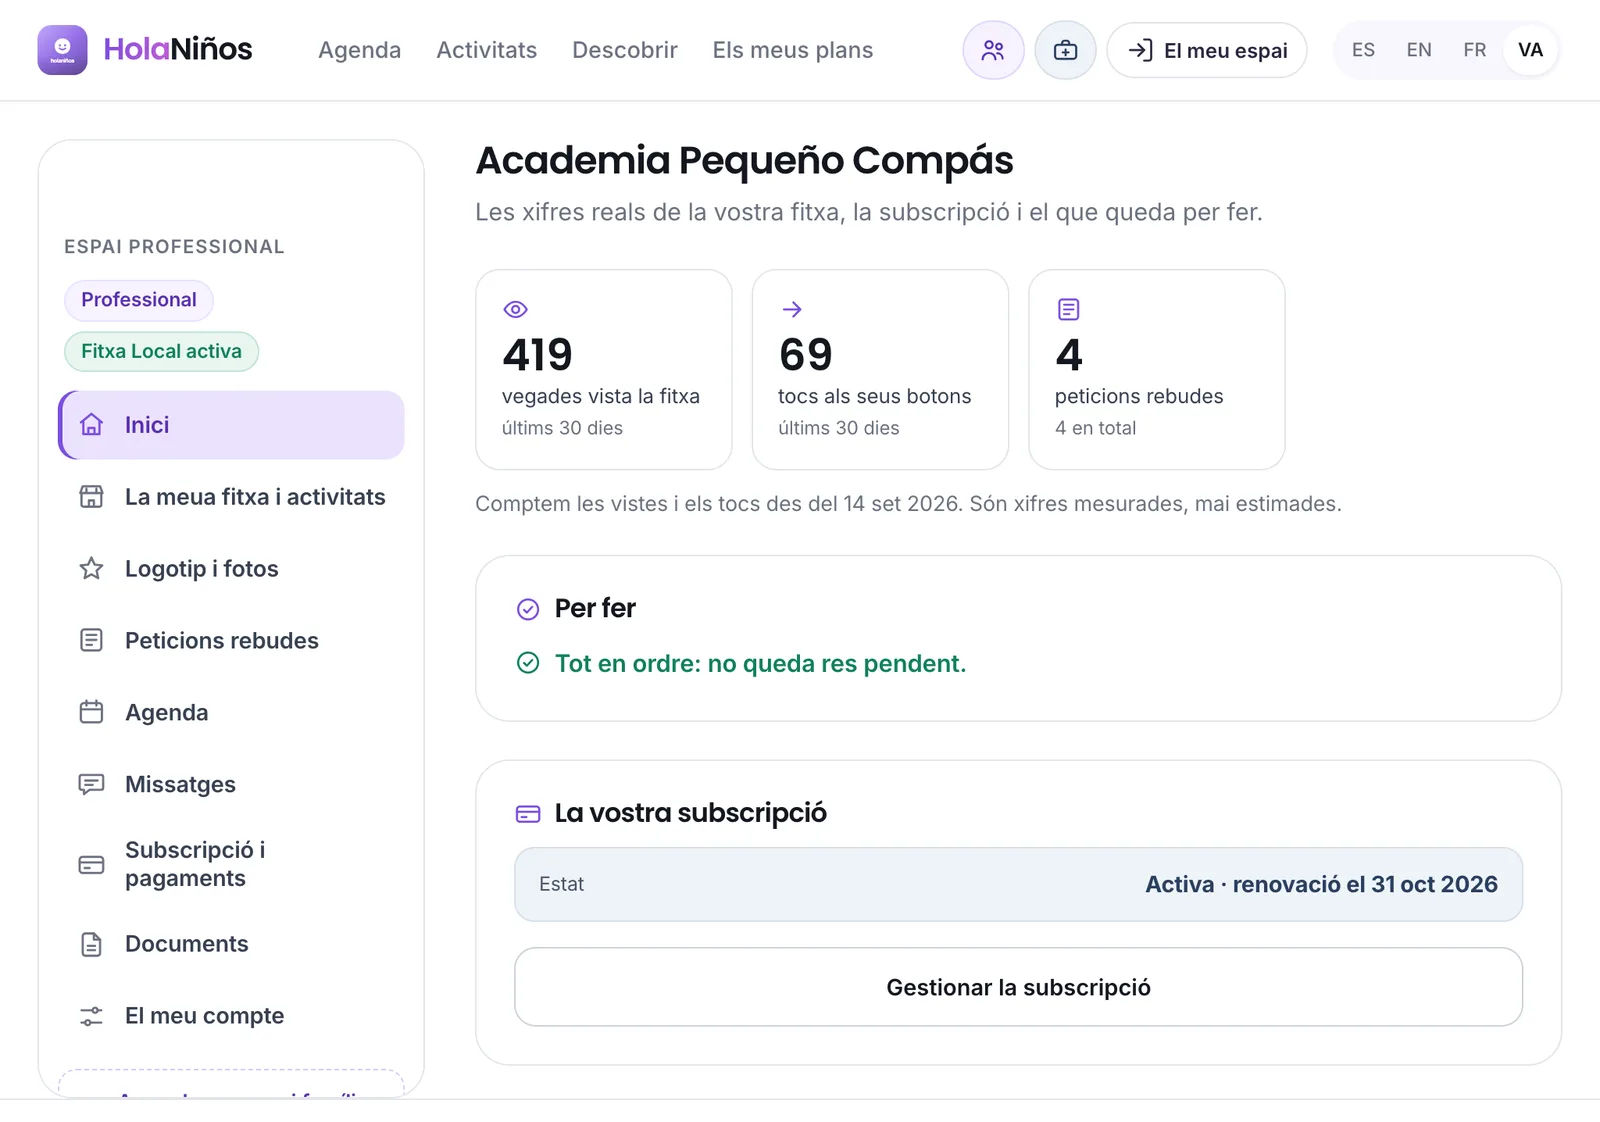Viewport: 1600px width, 1122px height.
Task: Click the star icon for Logotip i fotos
Action: click(x=91, y=569)
